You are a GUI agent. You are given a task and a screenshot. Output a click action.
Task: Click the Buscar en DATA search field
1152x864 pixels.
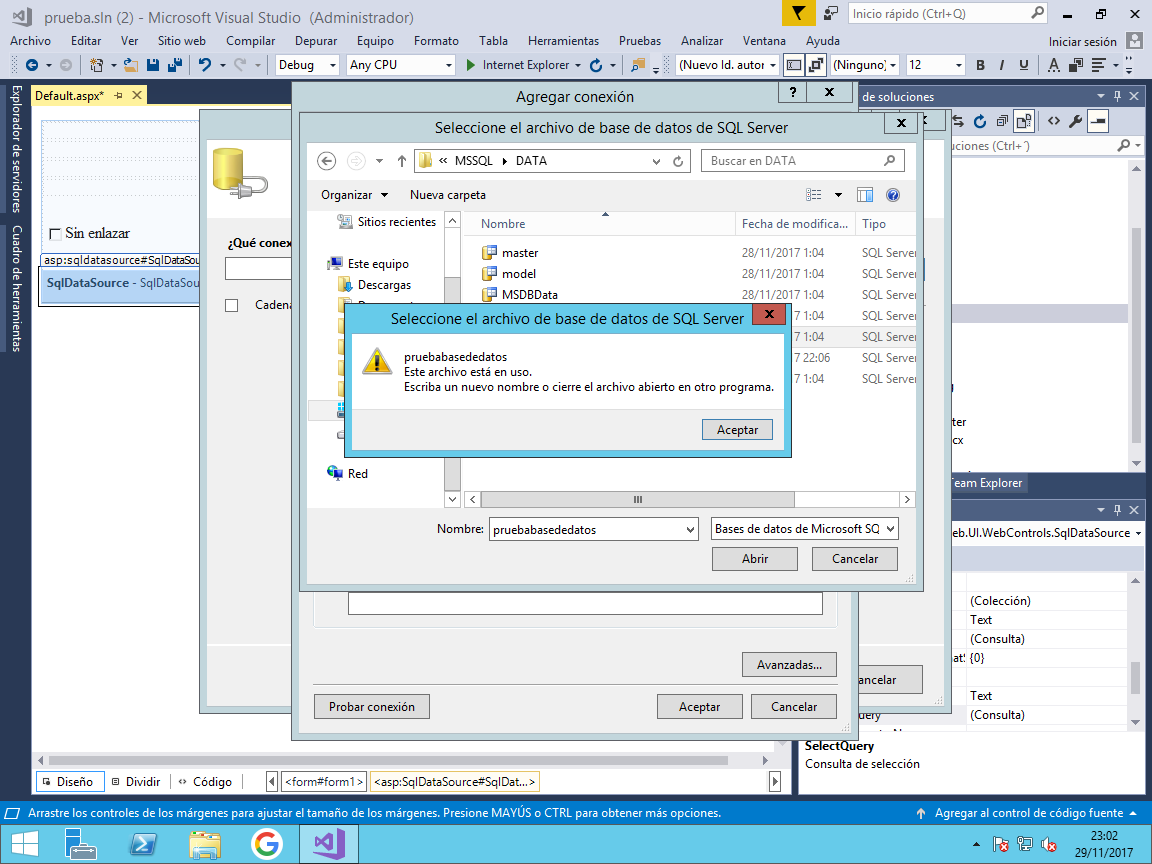802,161
